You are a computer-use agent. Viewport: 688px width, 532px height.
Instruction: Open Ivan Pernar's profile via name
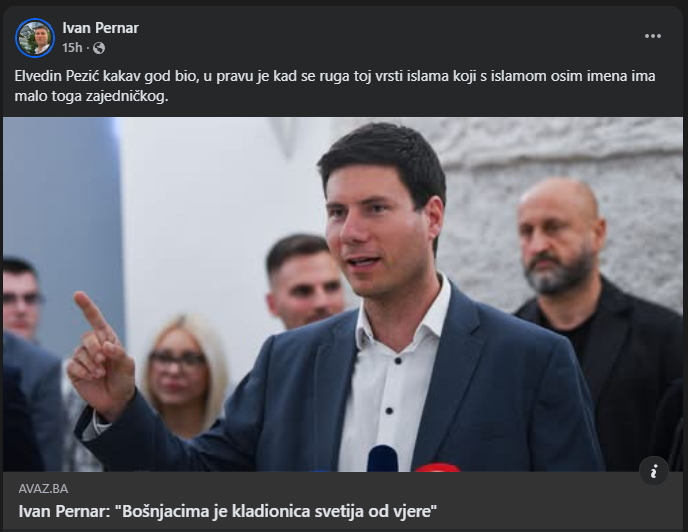click(x=100, y=28)
